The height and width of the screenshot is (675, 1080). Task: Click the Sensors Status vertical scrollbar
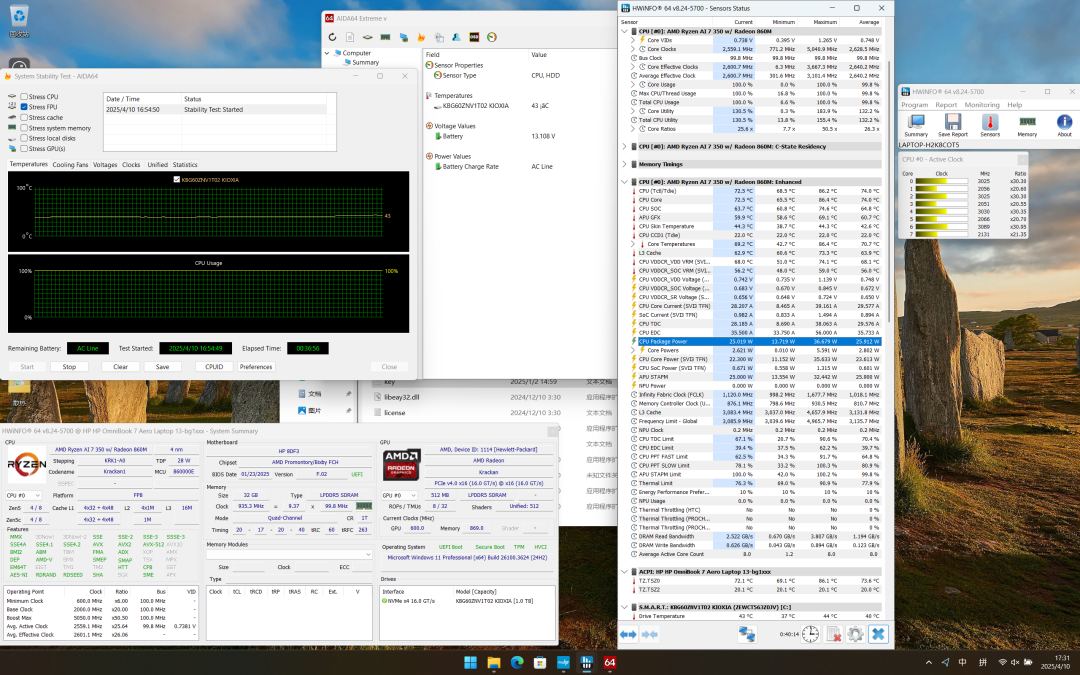coord(889,193)
